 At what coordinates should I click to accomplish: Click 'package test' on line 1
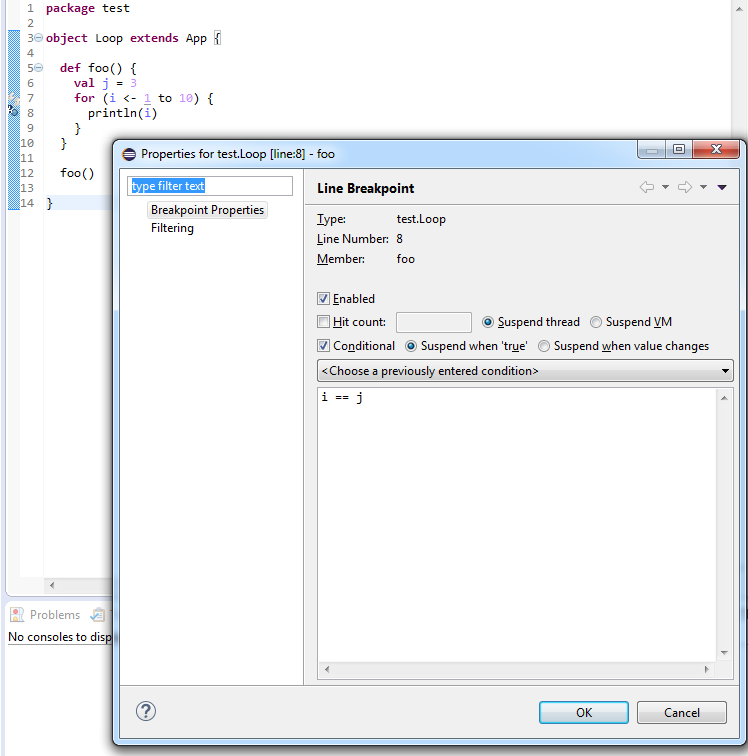tap(88, 8)
